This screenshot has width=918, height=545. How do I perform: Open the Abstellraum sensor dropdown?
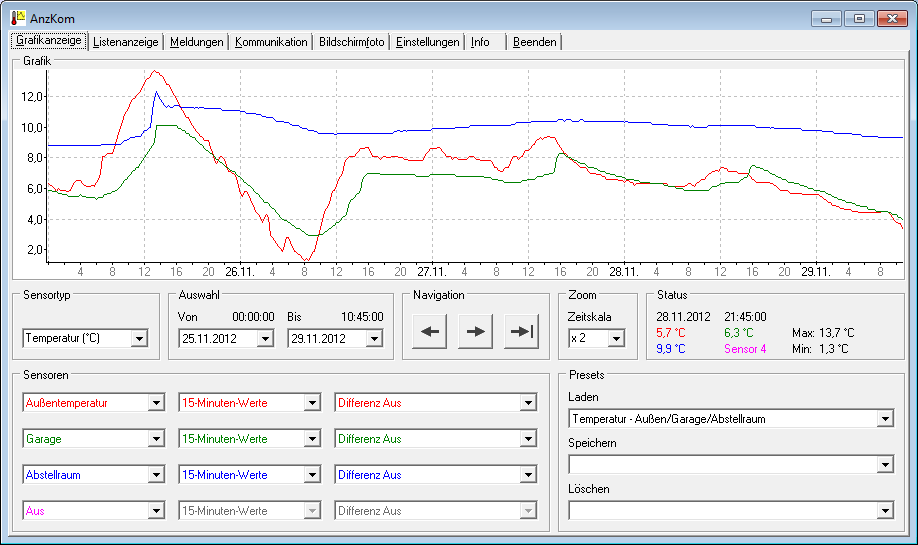tap(155, 475)
